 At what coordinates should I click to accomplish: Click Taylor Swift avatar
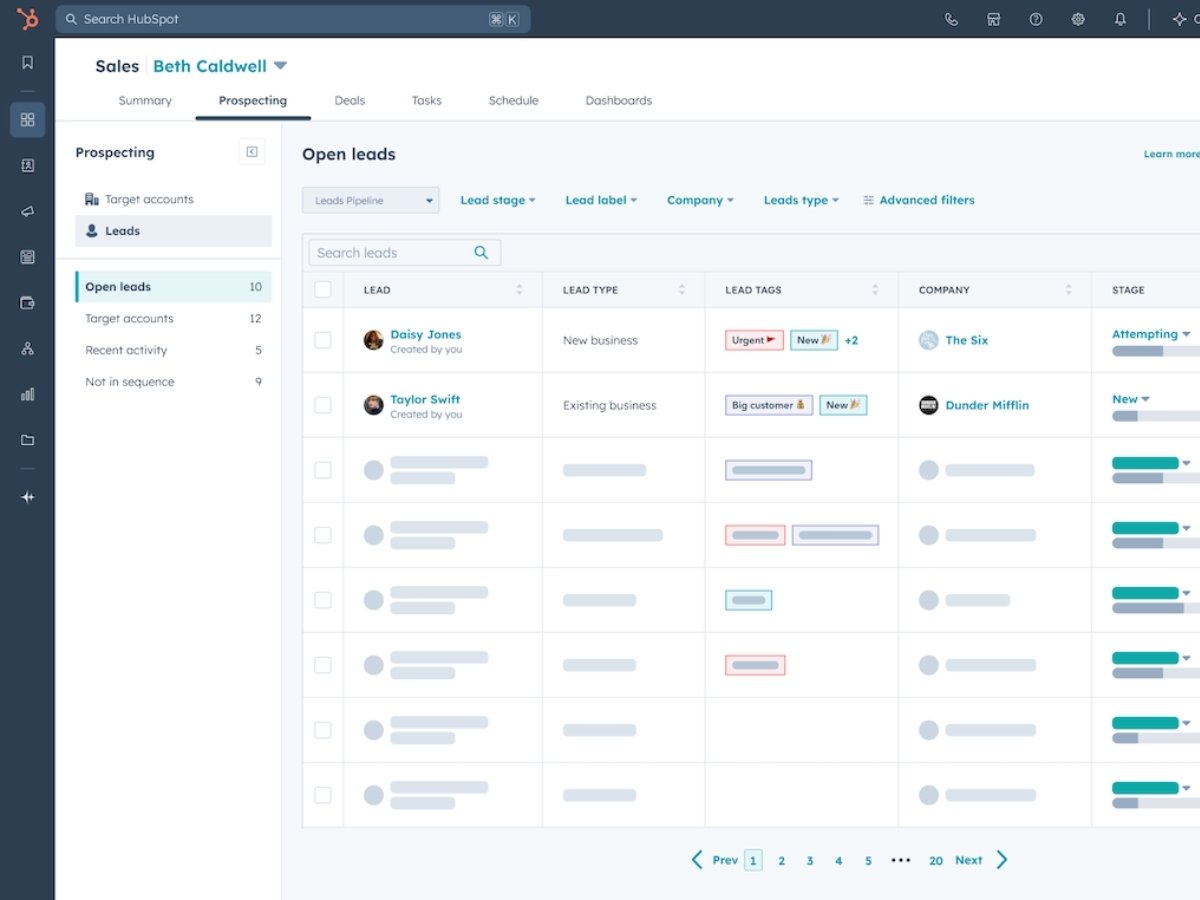click(373, 405)
